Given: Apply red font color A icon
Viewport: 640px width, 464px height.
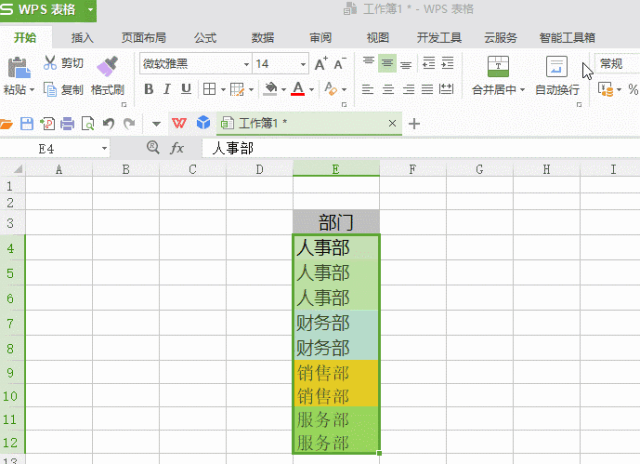Looking at the screenshot, I should click(298, 89).
